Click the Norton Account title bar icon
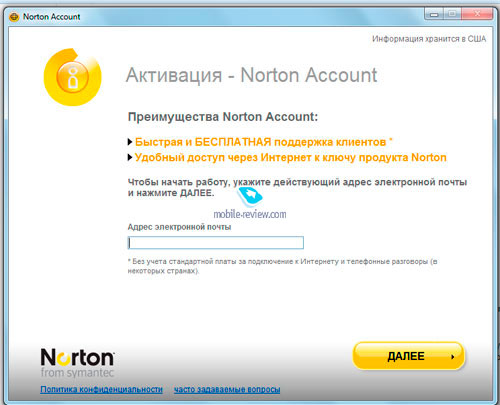Image resolution: width=500 pixels, height=405 pixels. (14, 17)
